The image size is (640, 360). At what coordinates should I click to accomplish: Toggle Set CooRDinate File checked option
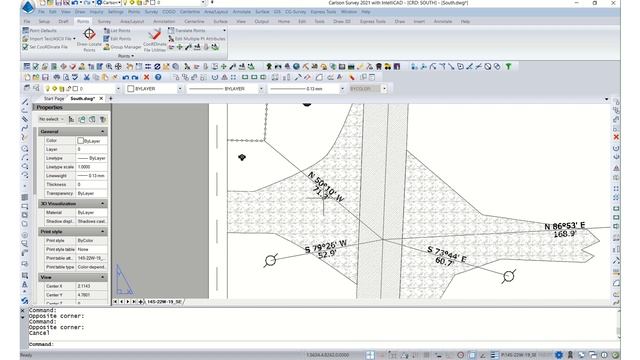tap(25, 47)
